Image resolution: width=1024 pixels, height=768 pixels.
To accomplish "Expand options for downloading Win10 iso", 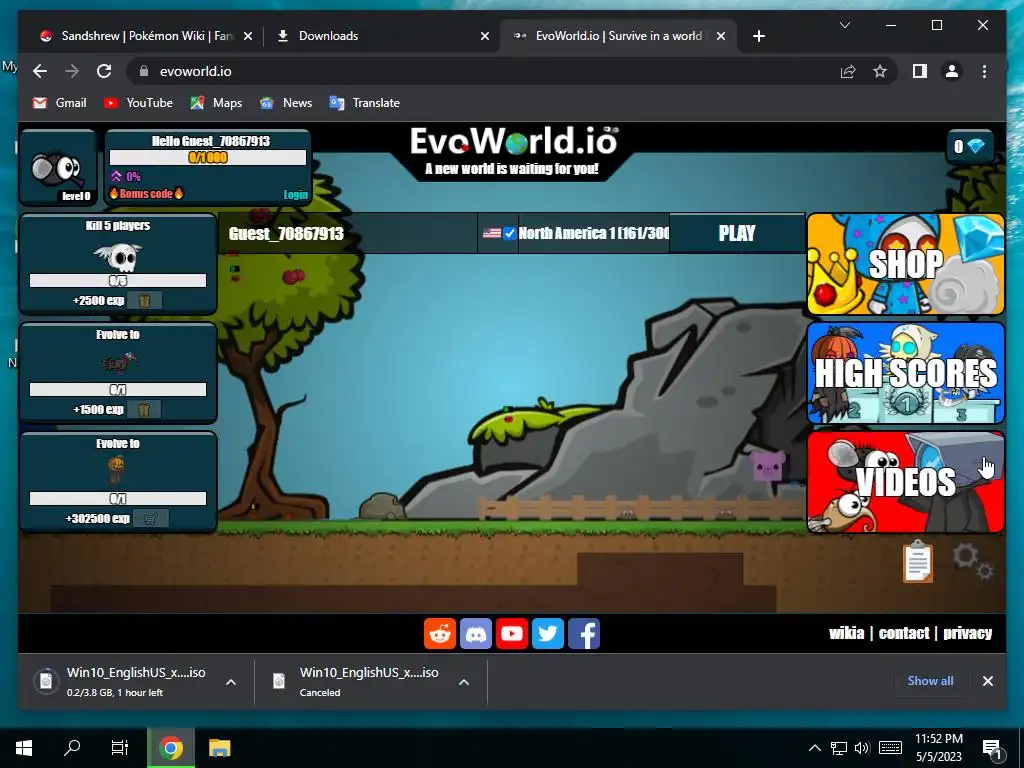I will pyautogui.click(x=231, y=682).
